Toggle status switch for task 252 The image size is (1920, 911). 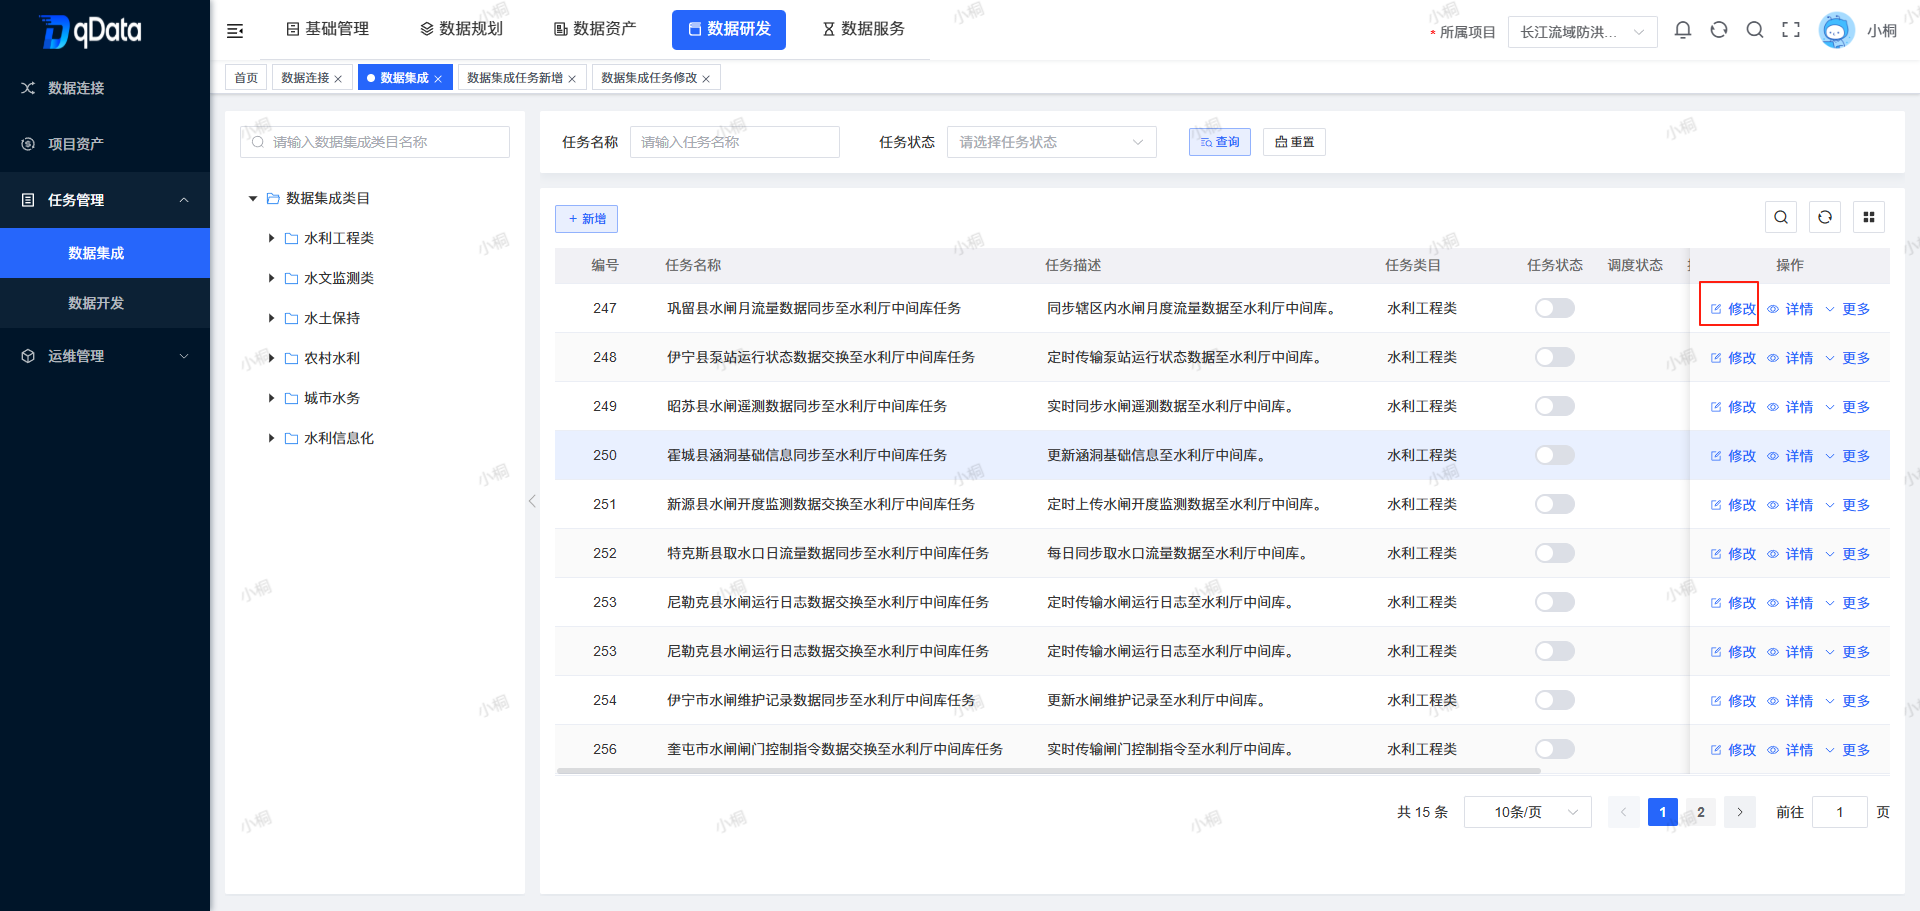coord(1555,553)
